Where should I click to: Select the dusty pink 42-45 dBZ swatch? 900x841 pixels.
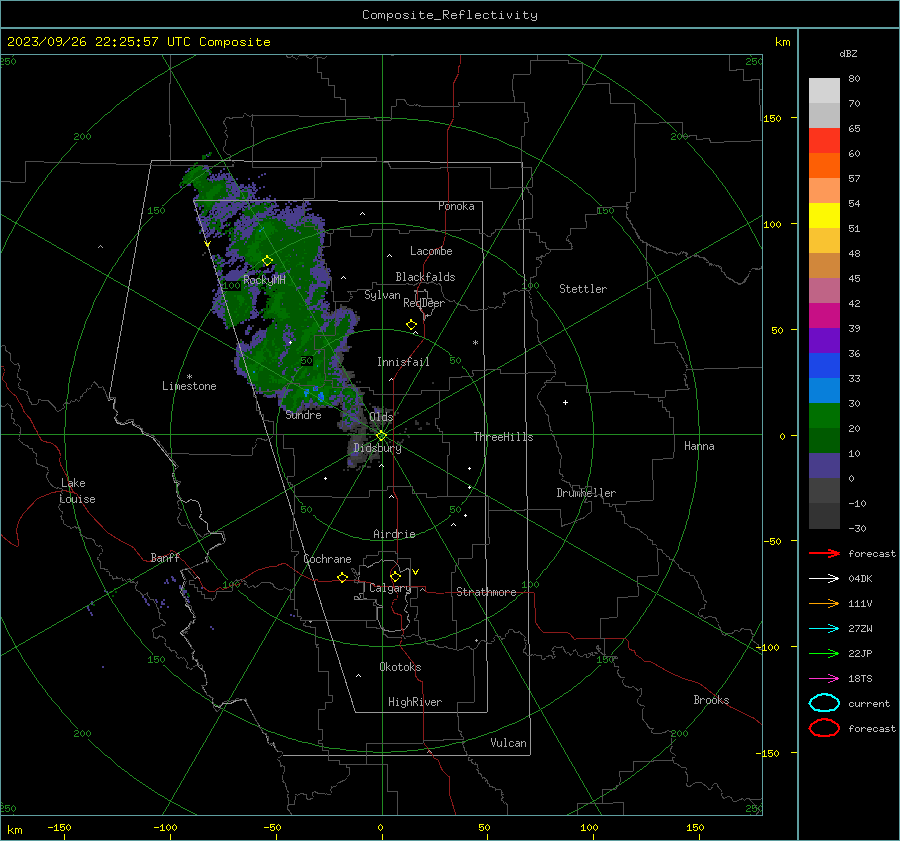824,290
